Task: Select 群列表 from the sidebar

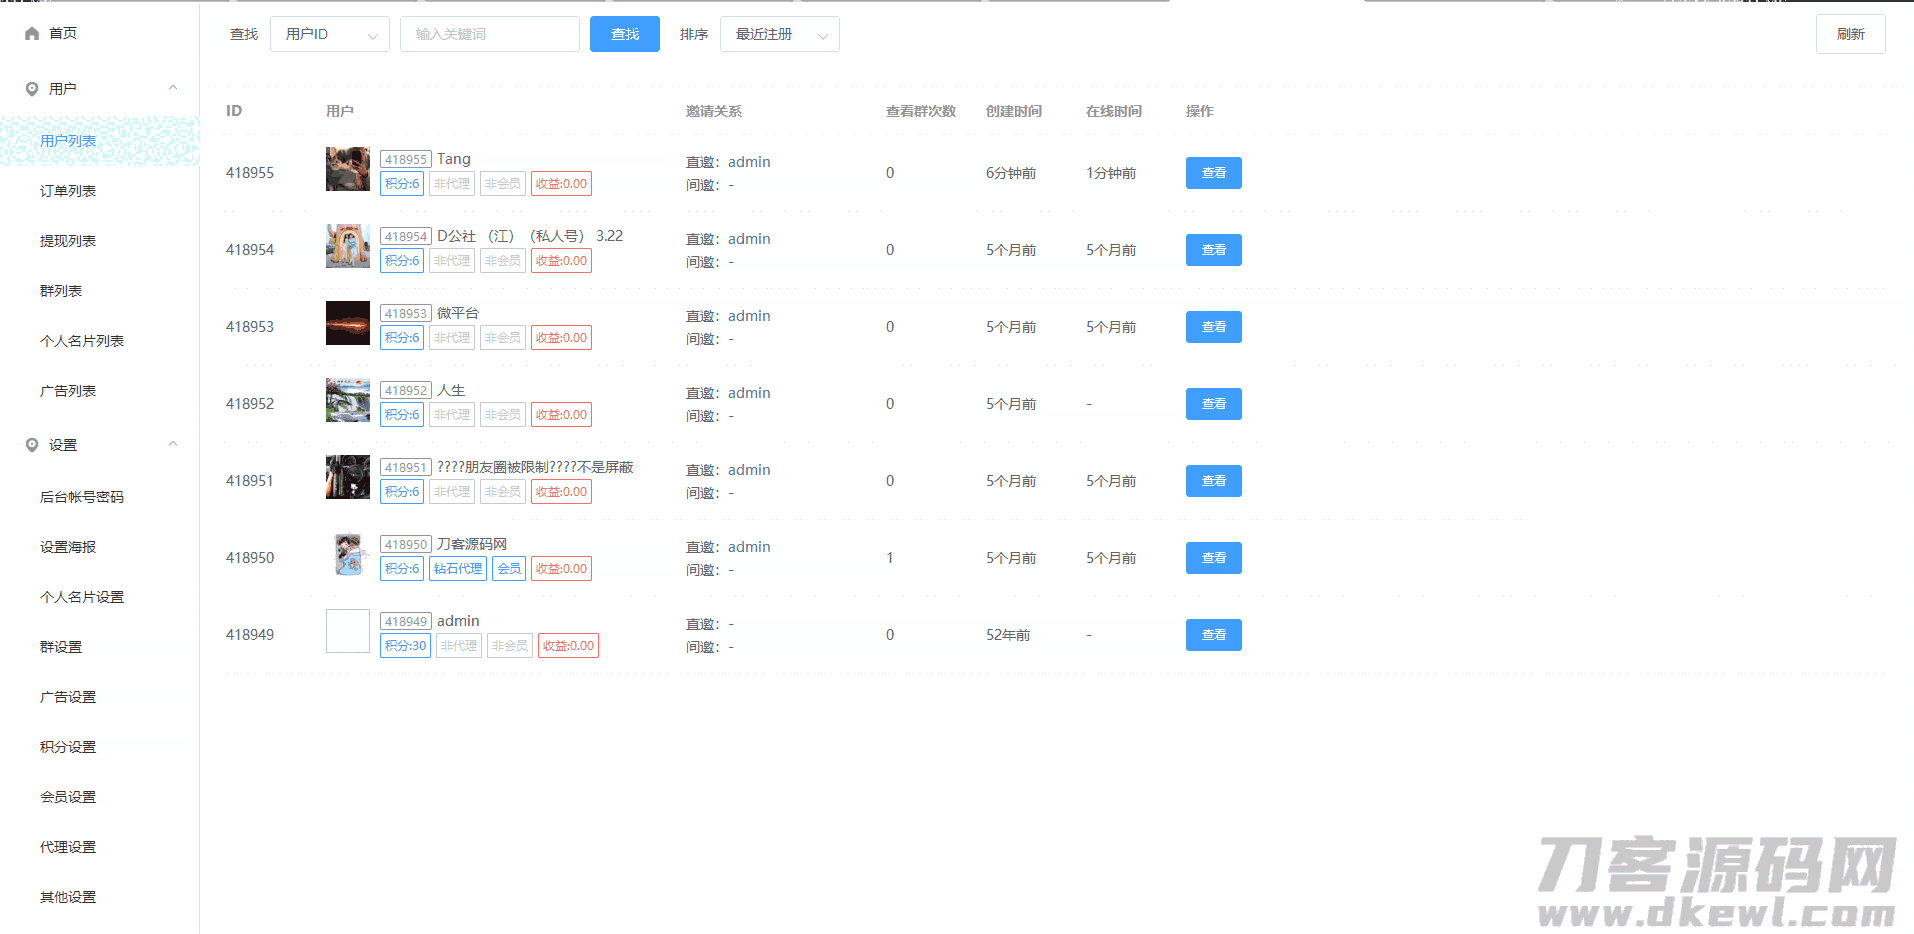Action: [61, 291]
